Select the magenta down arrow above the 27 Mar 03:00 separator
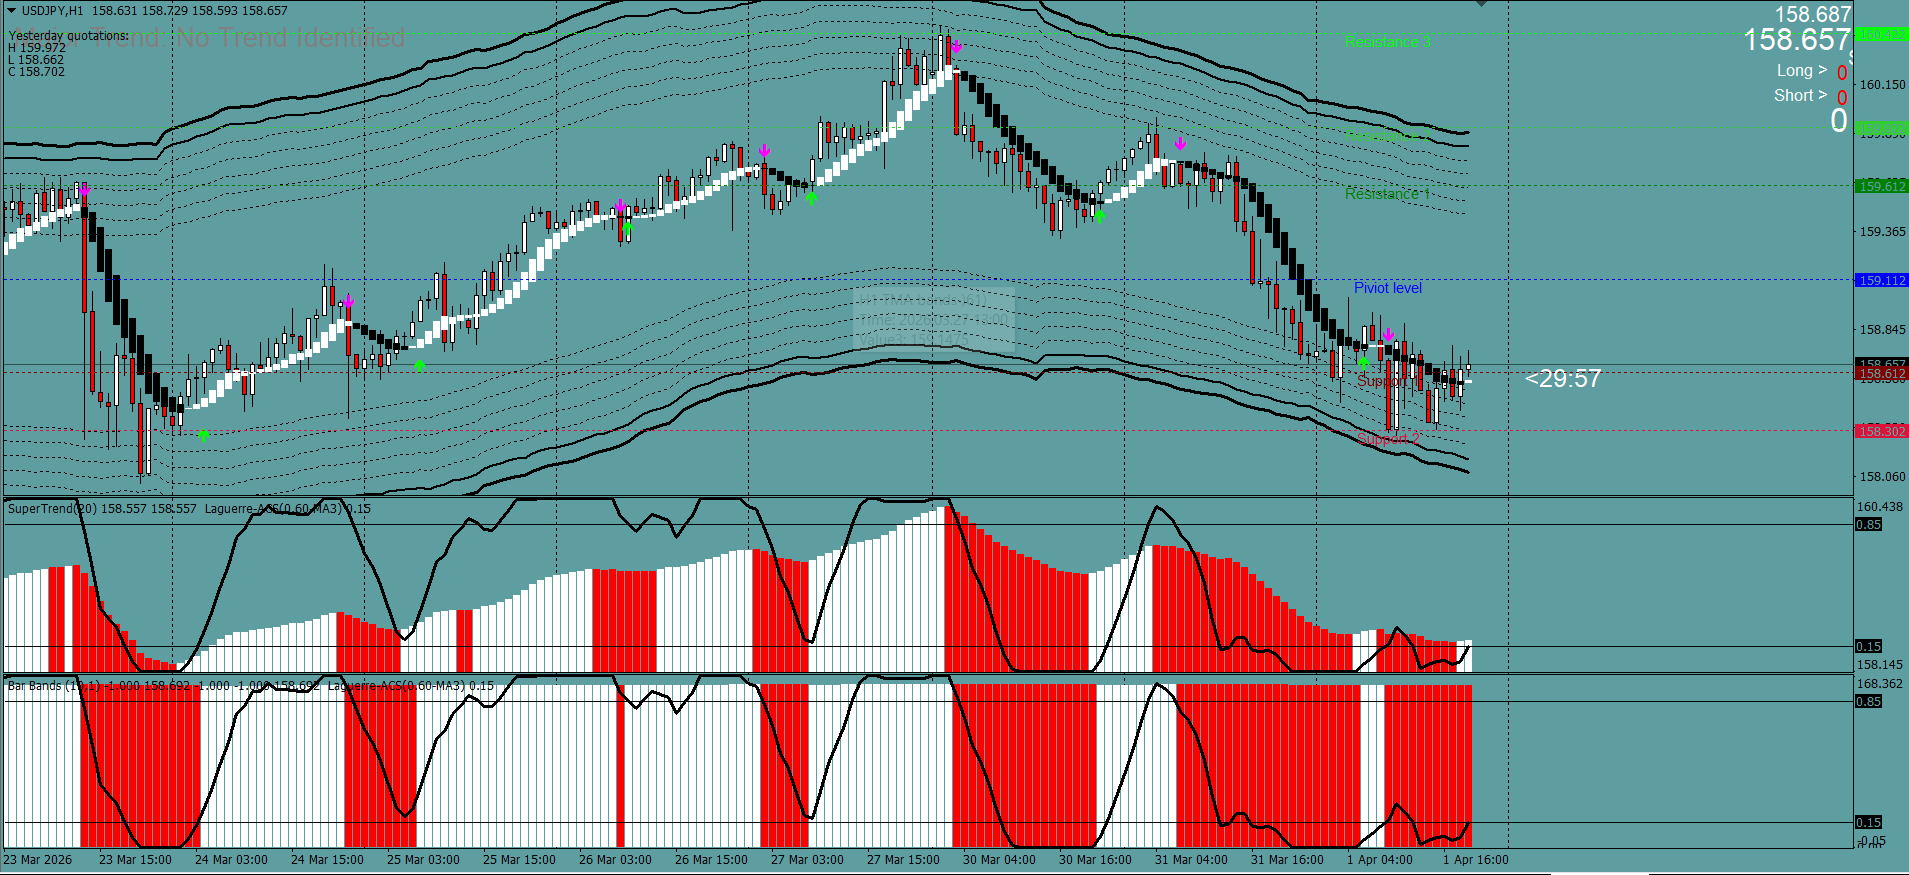 [x=764, y=151]
